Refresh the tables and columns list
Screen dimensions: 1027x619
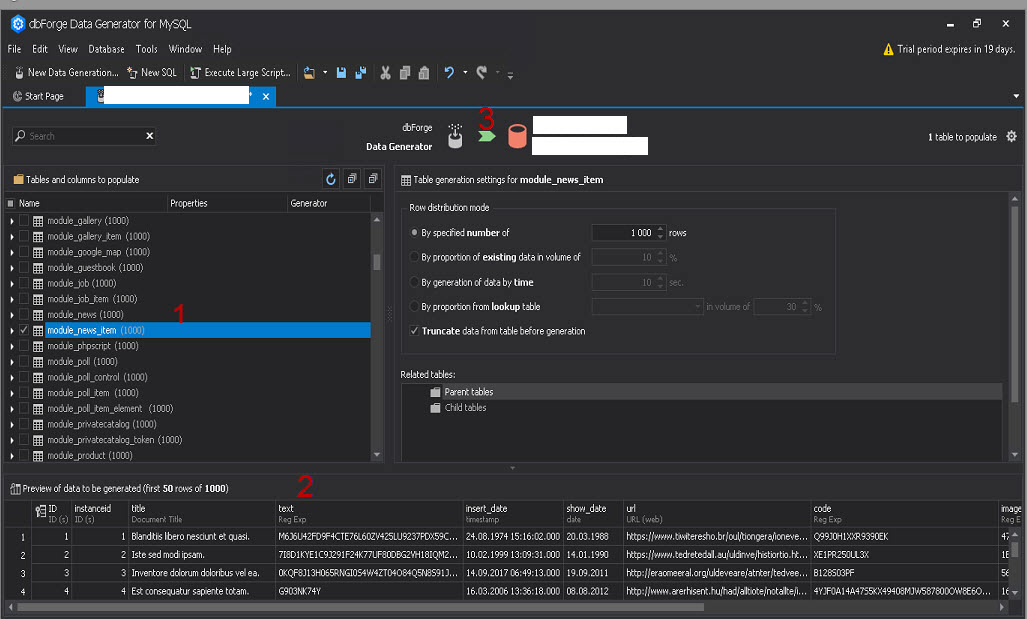pyautogui.click(x=330, y=179)
